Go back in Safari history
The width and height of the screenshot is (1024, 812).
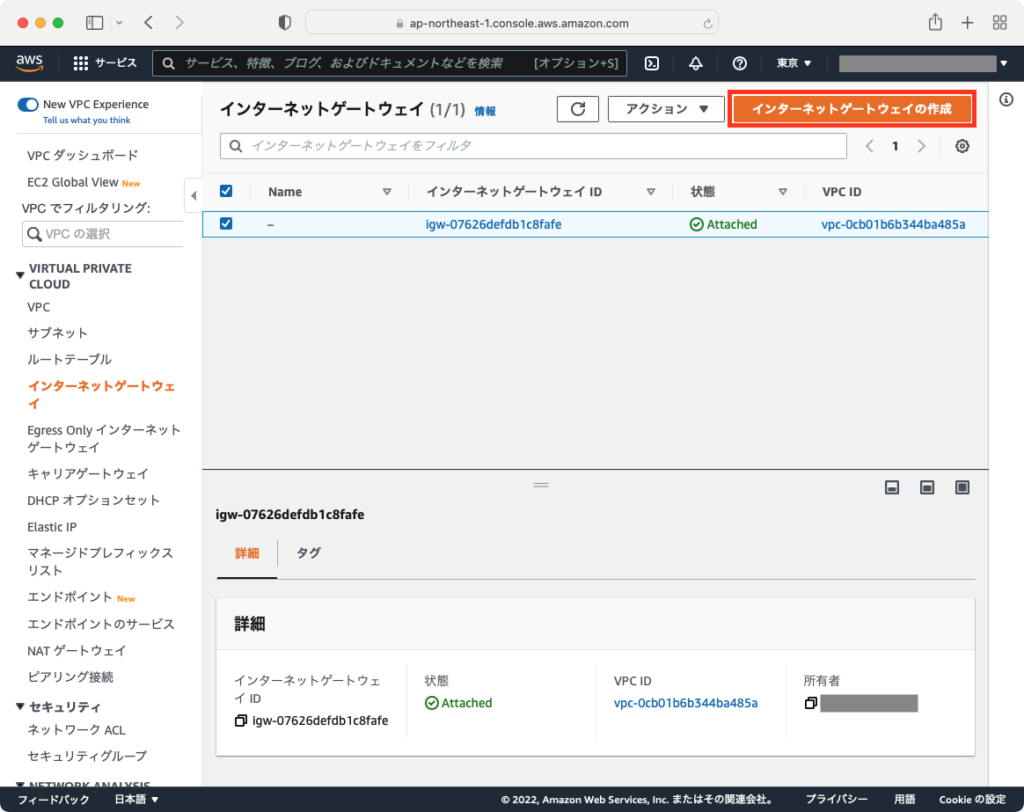click(x=148, y=23)
